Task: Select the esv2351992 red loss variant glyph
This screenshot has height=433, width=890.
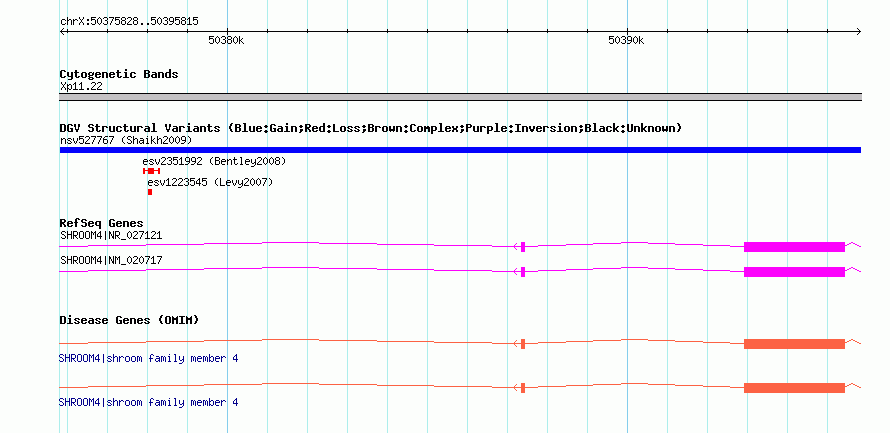Action: 152,171
